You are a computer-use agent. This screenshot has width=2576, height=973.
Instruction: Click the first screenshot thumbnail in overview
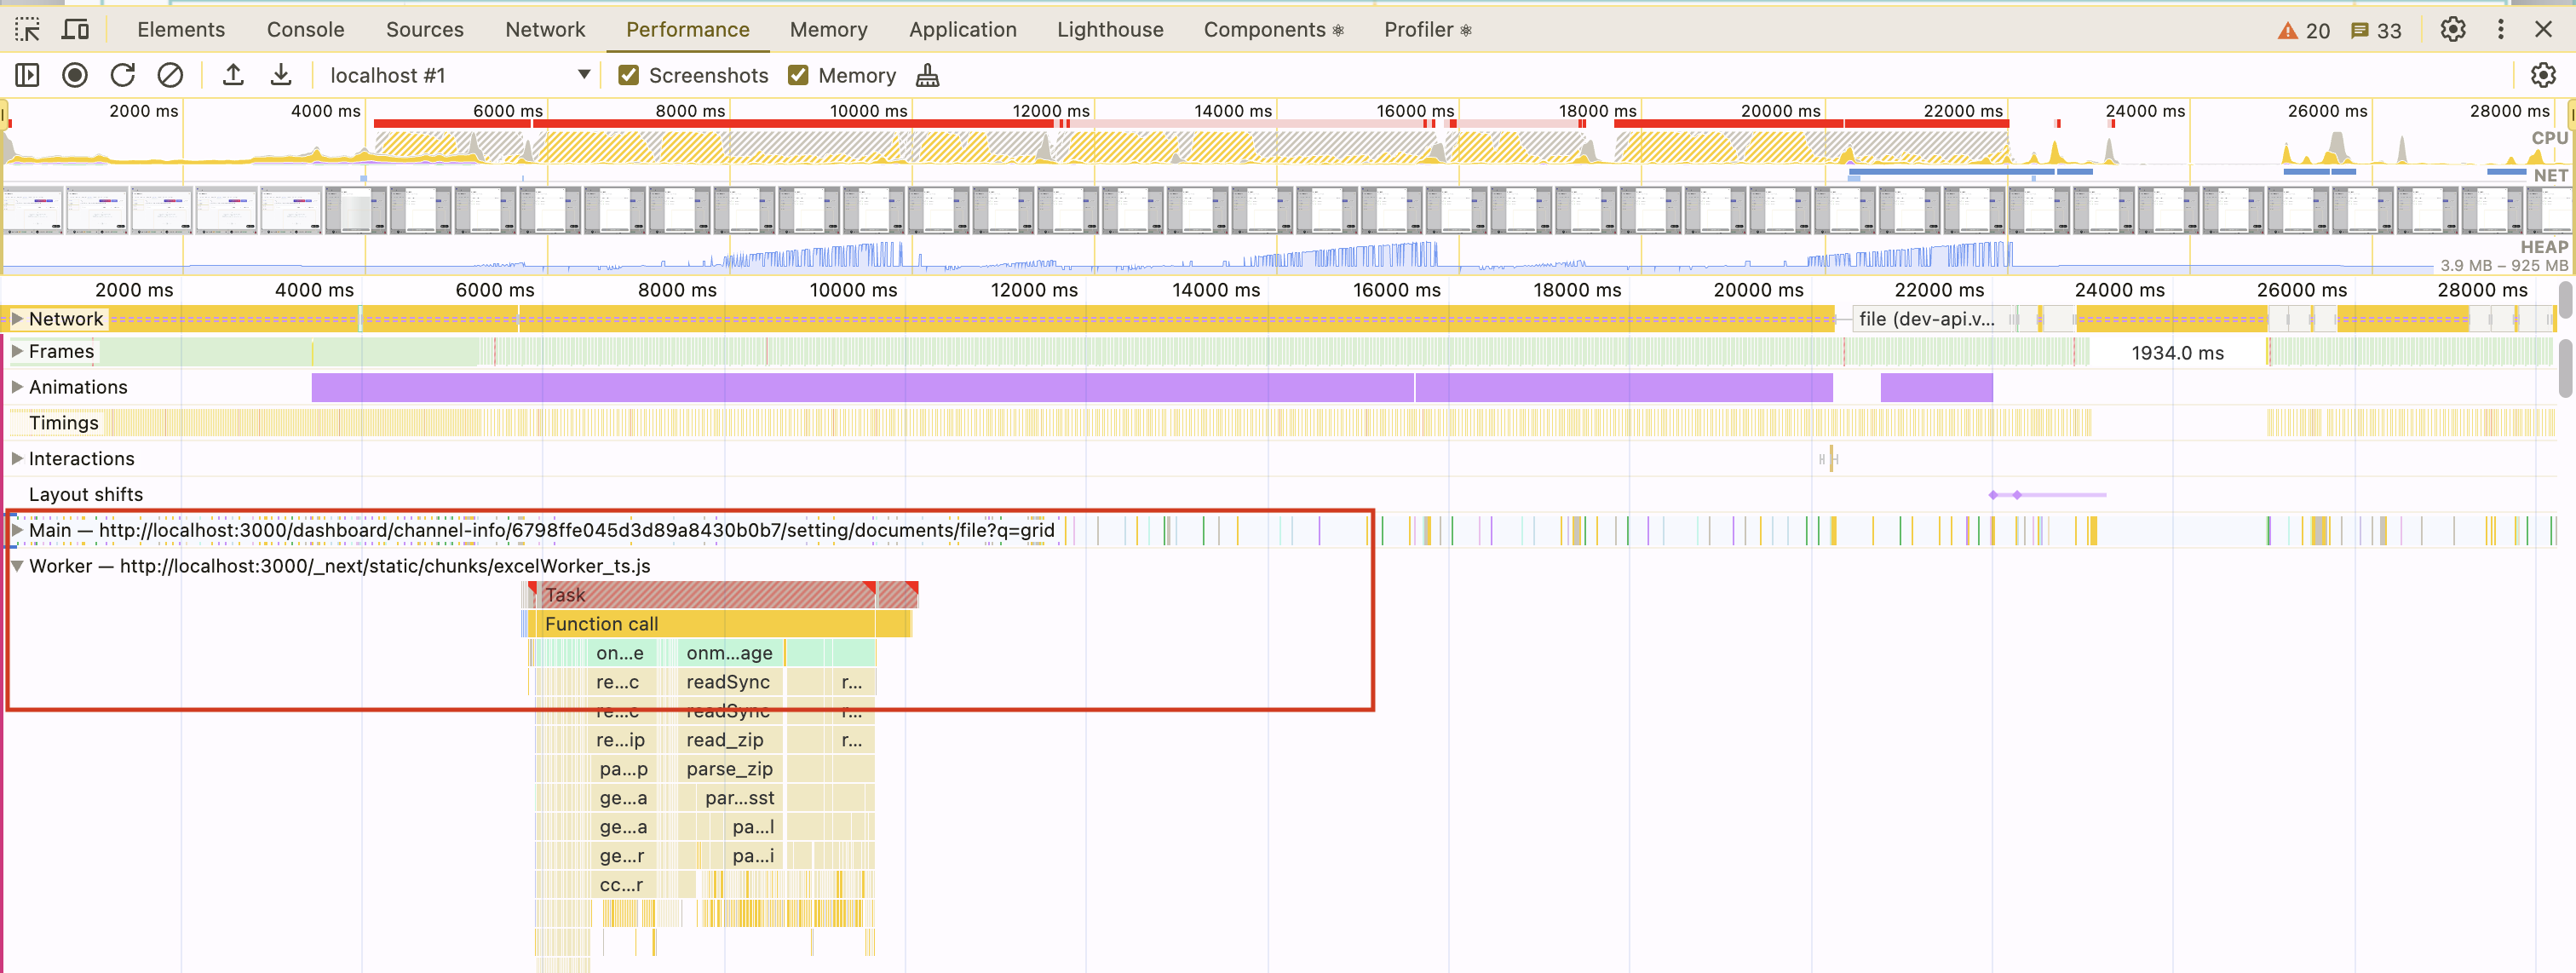click(34, 210)
